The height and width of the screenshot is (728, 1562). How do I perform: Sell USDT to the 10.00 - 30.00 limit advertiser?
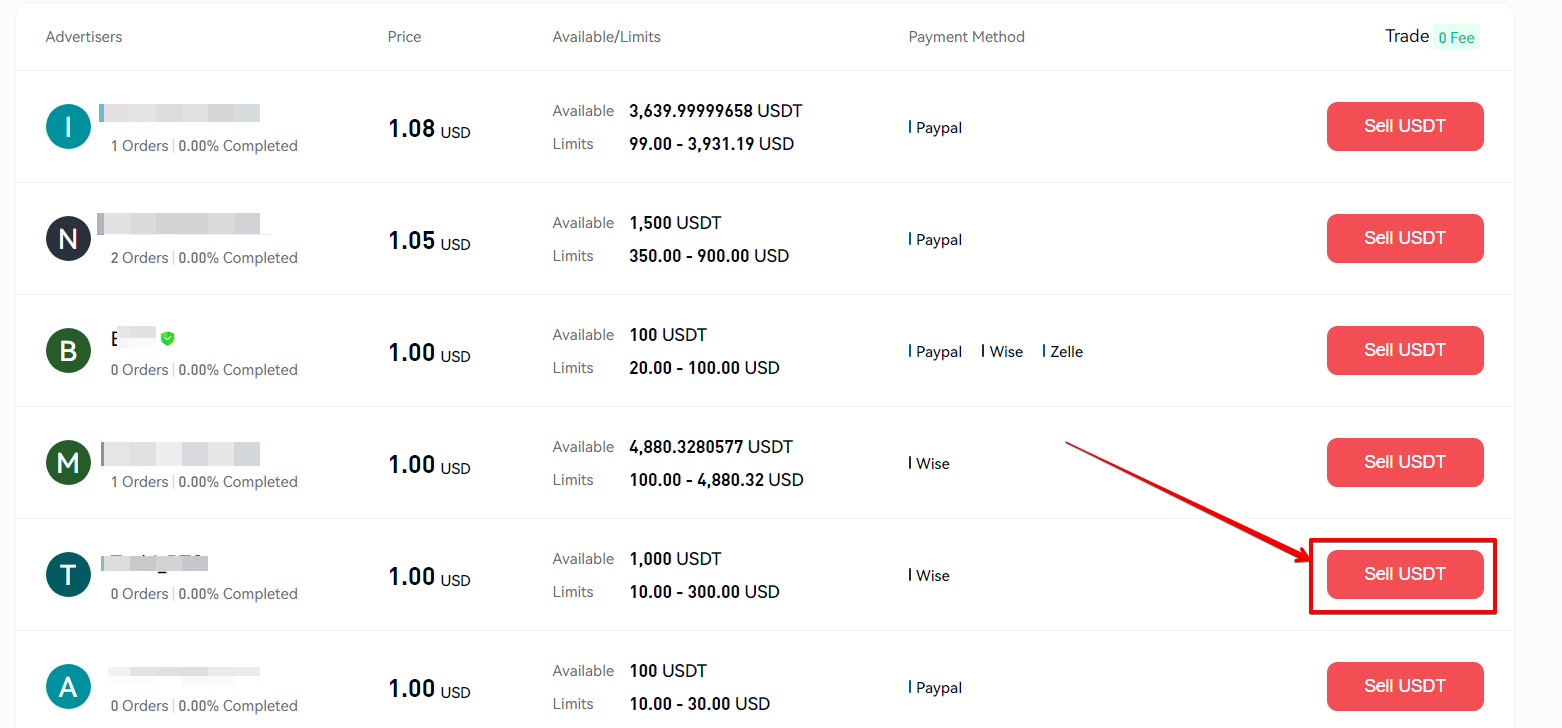1405,686
